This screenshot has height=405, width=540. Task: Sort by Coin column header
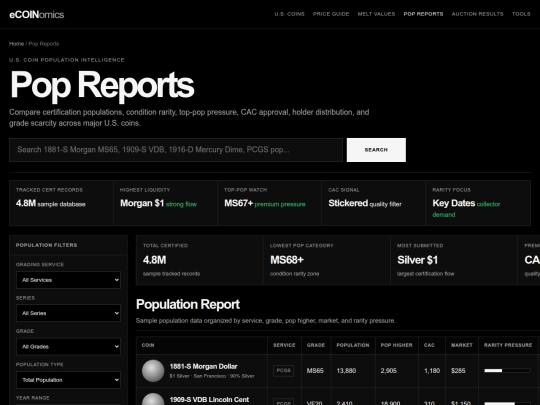pos(148,345)
